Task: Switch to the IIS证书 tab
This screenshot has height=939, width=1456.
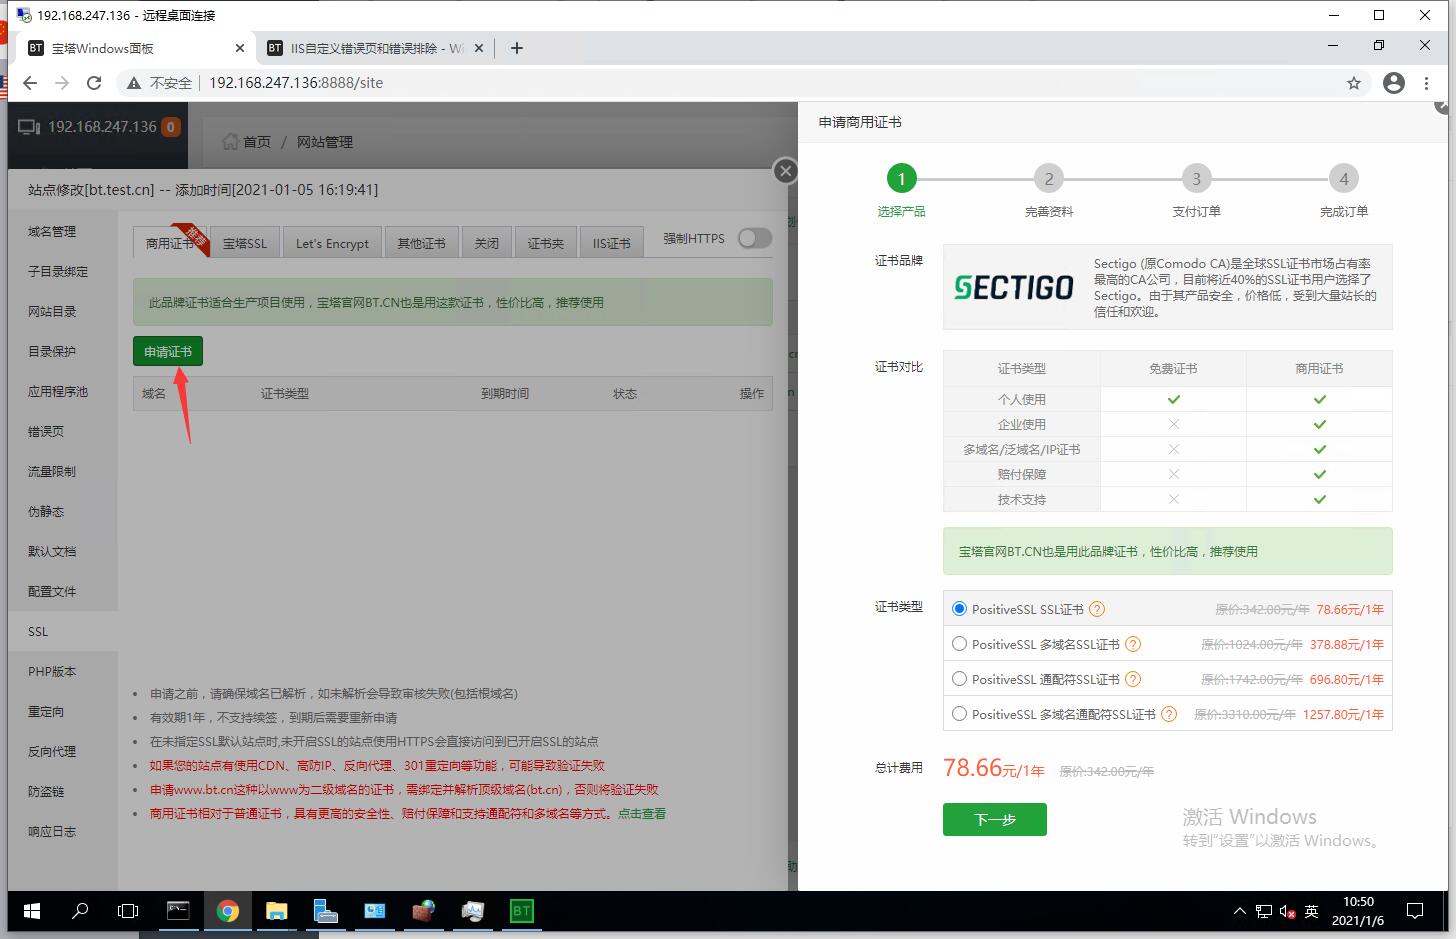Action: click(x=611, y=243)
